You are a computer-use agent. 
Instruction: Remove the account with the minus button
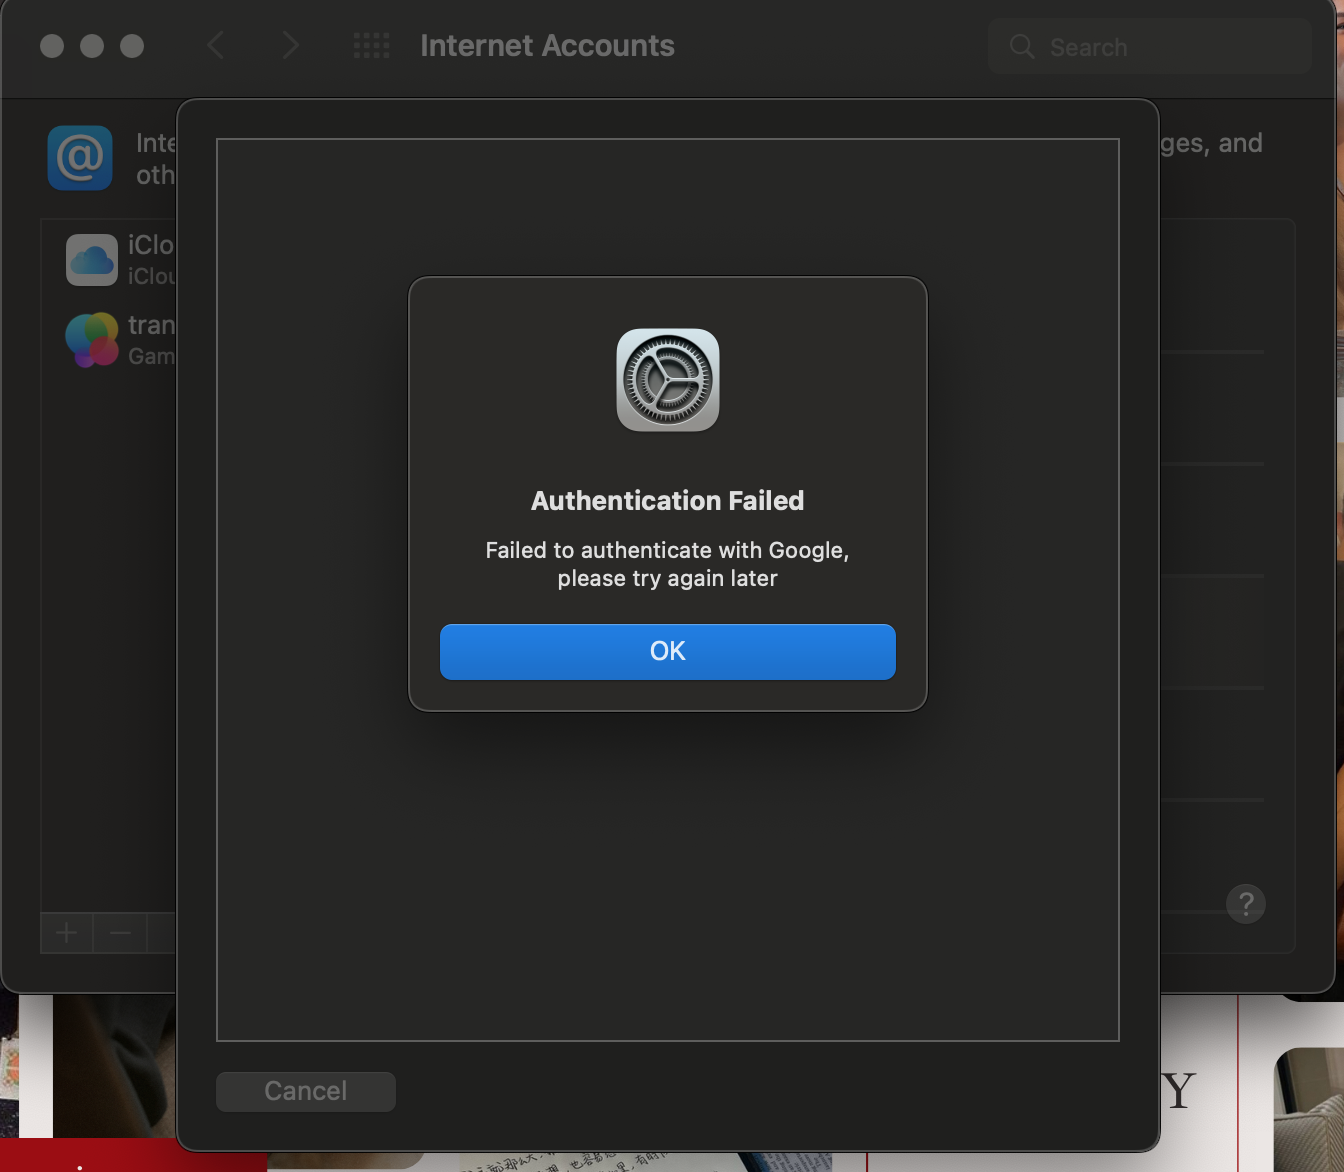pyautogui.click(x=121, y=933)
